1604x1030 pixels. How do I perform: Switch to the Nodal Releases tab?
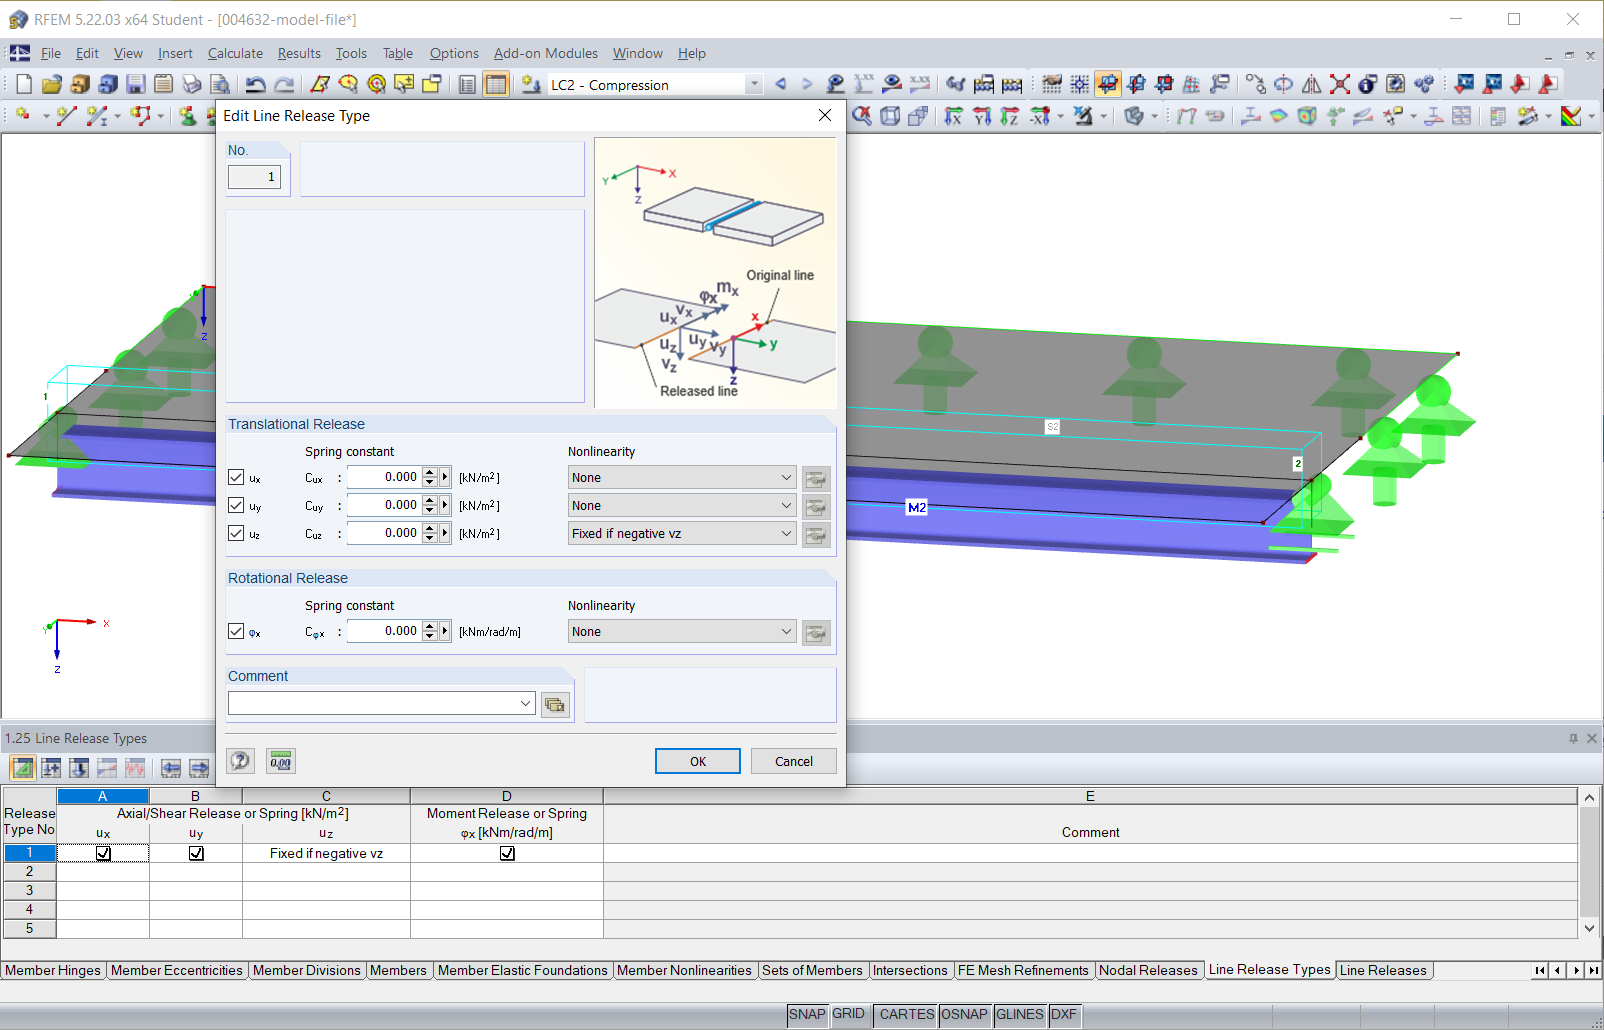tap(1148, 970)
